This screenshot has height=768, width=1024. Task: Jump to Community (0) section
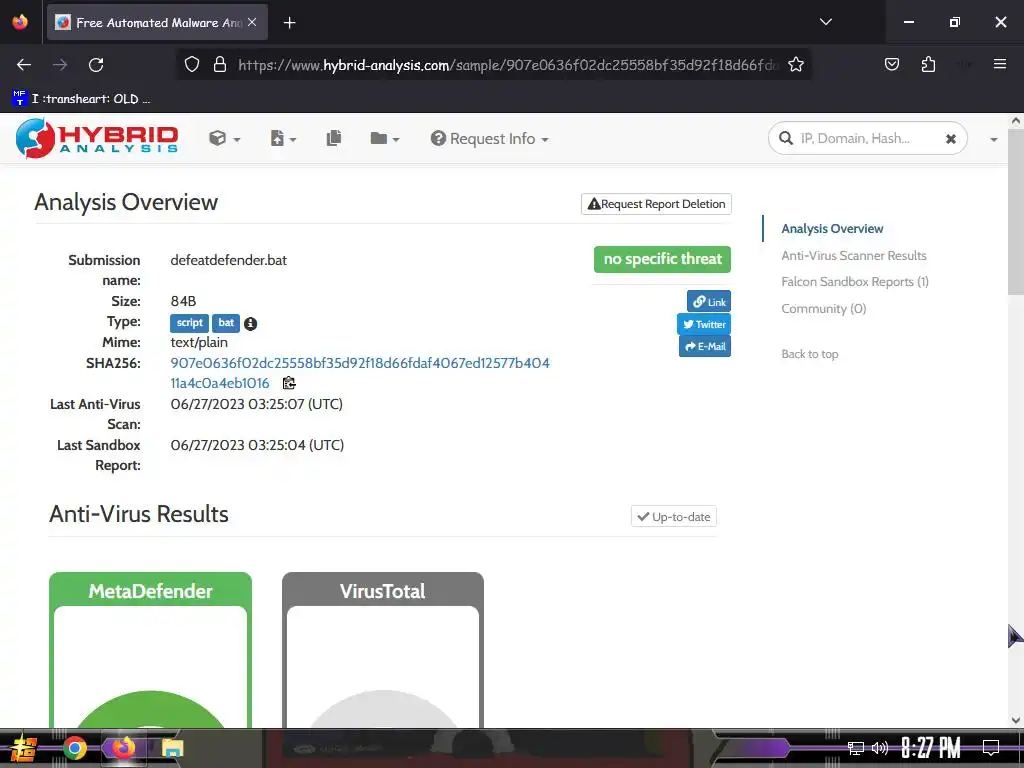click(824, 308)
